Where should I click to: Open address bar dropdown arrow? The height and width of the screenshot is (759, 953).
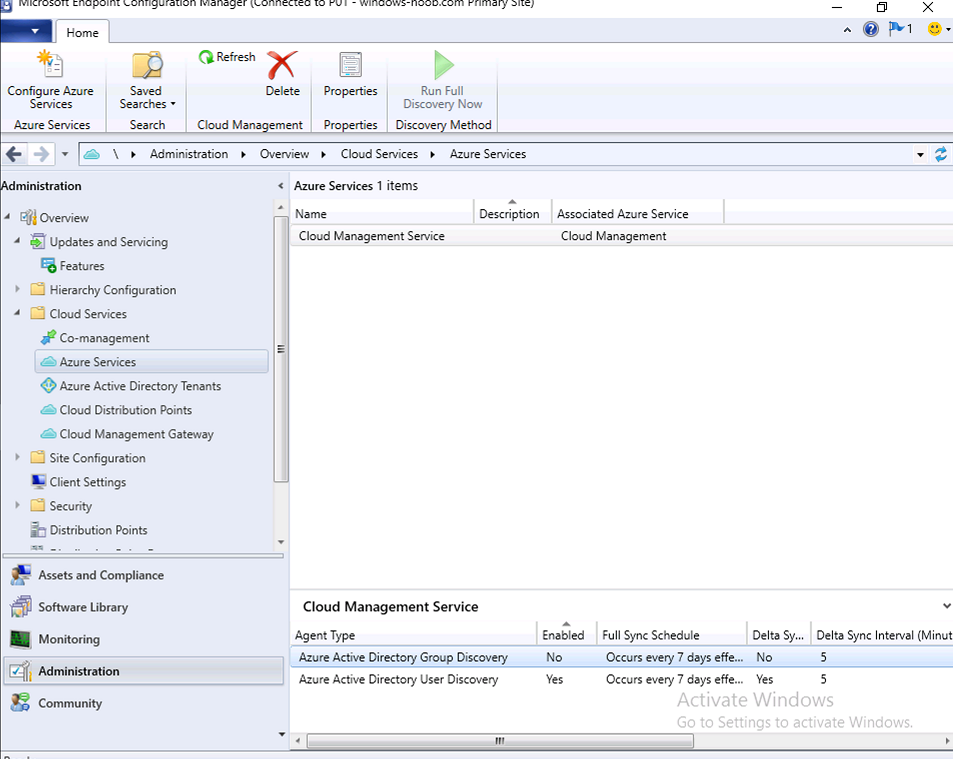tap(920, 155)
